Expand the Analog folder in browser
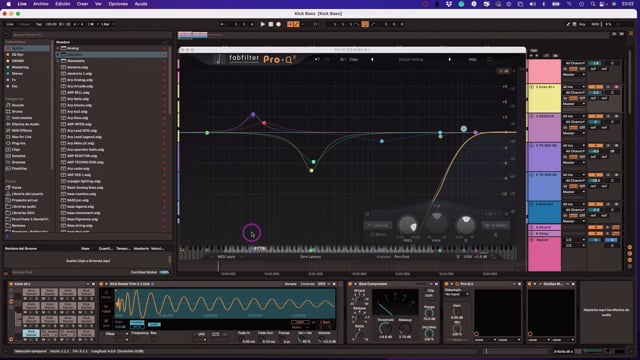This screenshot has height=360, width=640. coord(58,48)
